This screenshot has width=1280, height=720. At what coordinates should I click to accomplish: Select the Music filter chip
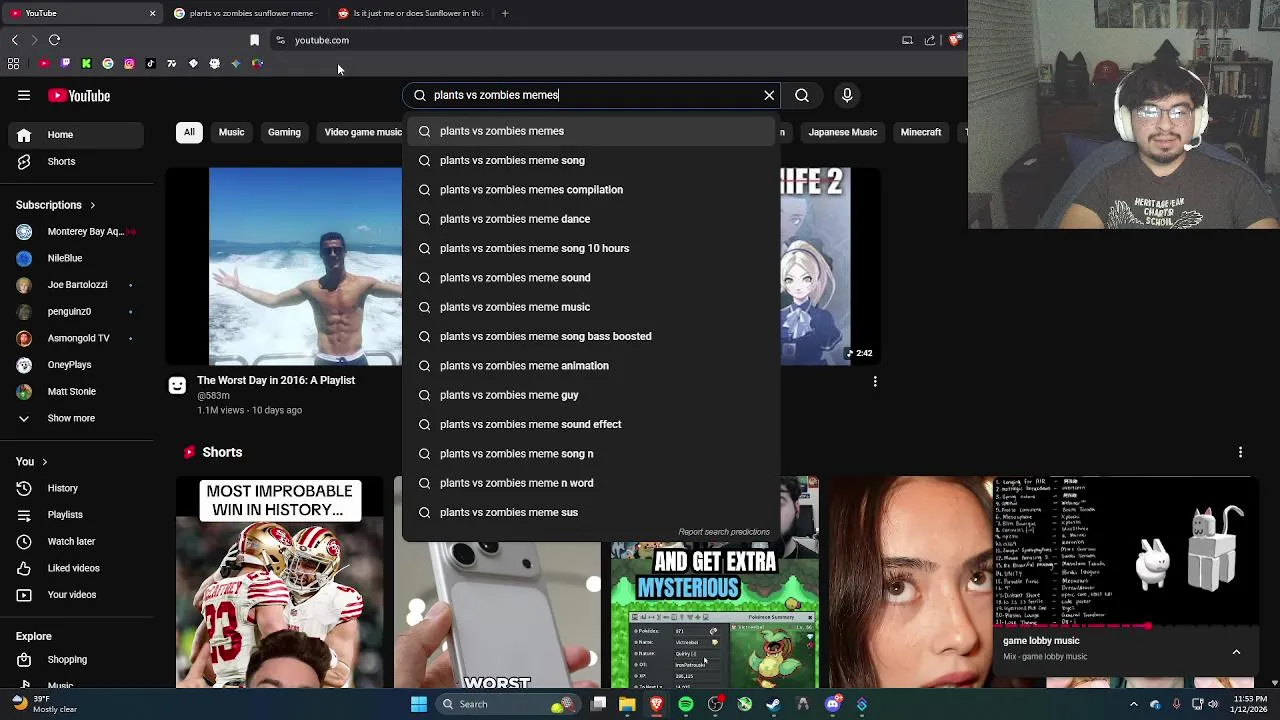pos(231,132)
